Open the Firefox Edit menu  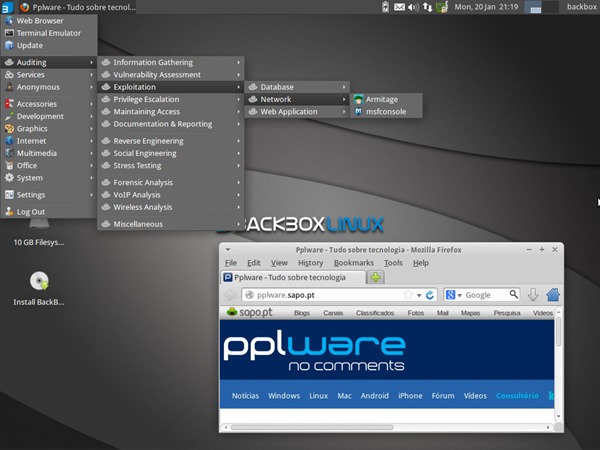pos(254,263)
